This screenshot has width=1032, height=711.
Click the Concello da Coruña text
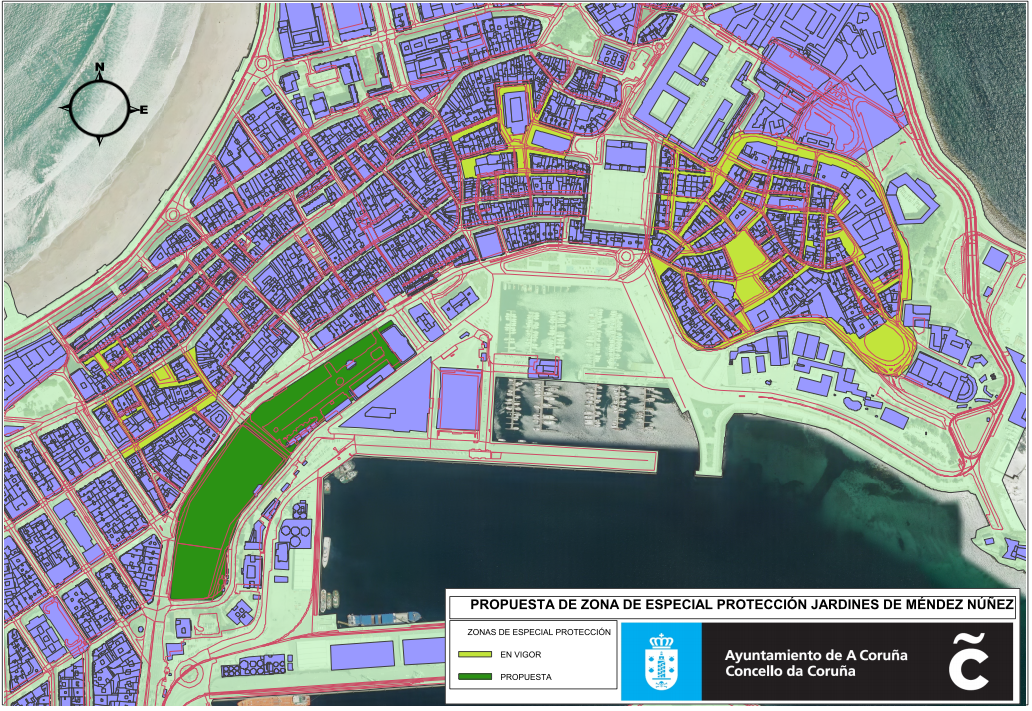tap(790, 670)
